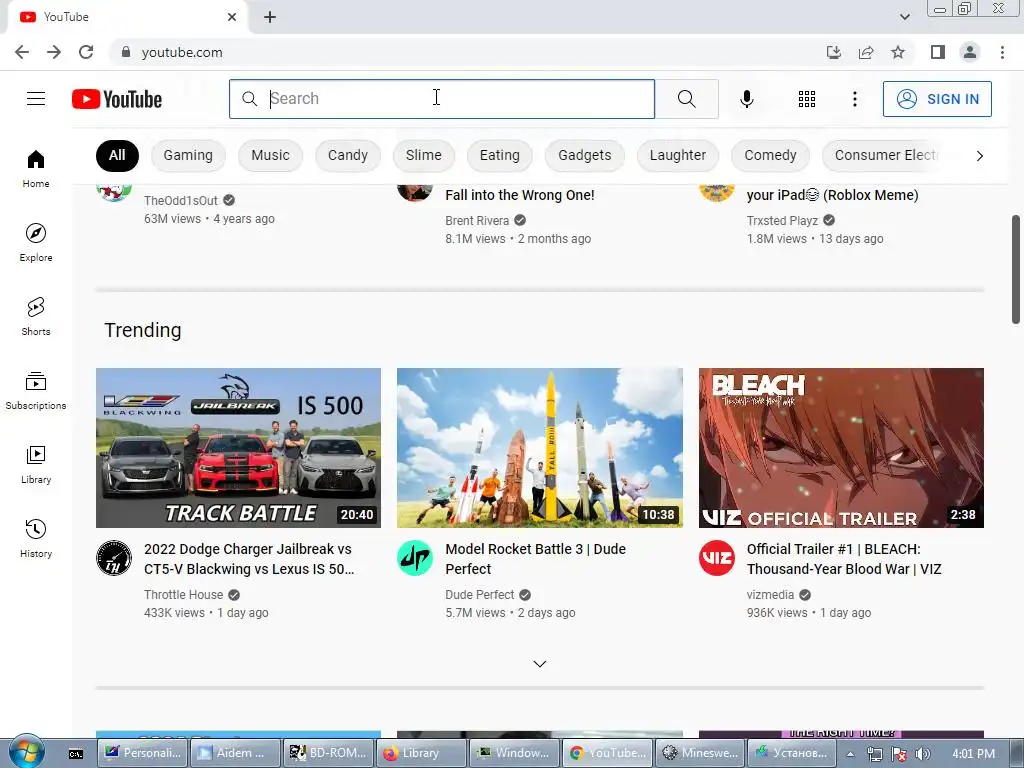The image size is (1024, 768).
Task: Show more filter chips with right arrow
Action: tap(979, 155)
